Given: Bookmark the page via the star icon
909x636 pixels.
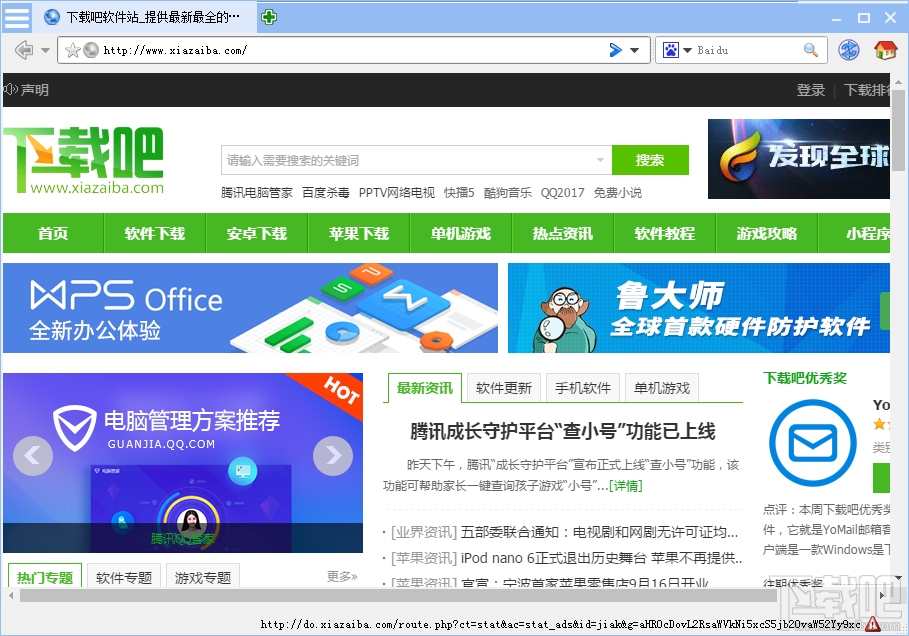Looking at the screenshot, I should [x=73, y=49].
